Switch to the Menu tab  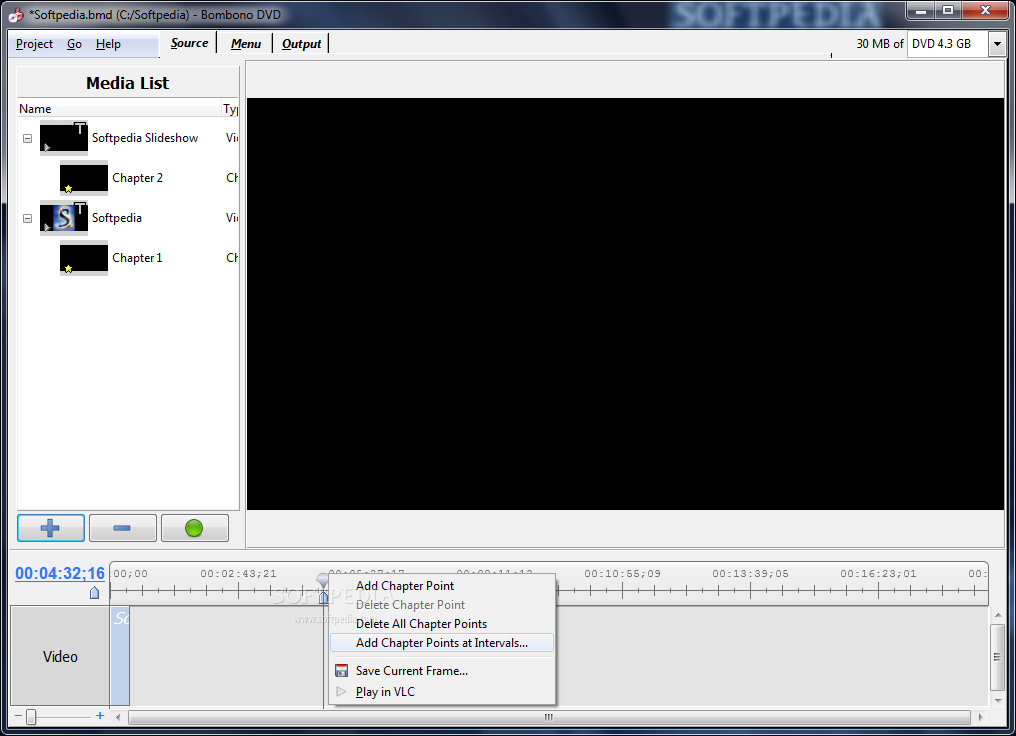point(246,43)
